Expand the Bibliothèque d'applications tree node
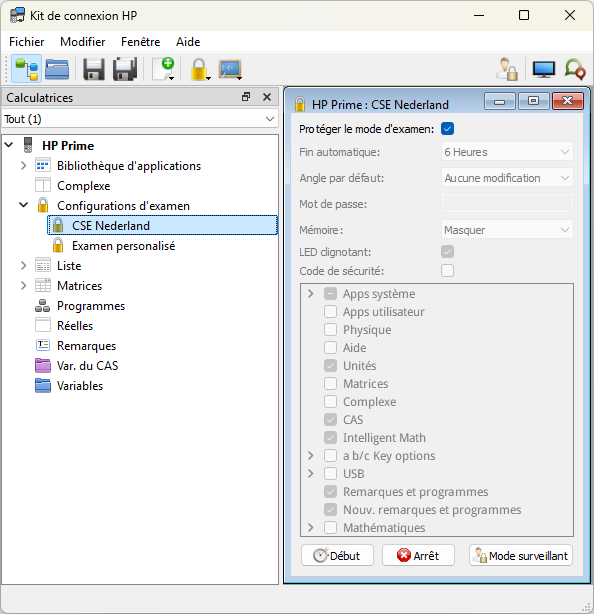 [23, 166]
